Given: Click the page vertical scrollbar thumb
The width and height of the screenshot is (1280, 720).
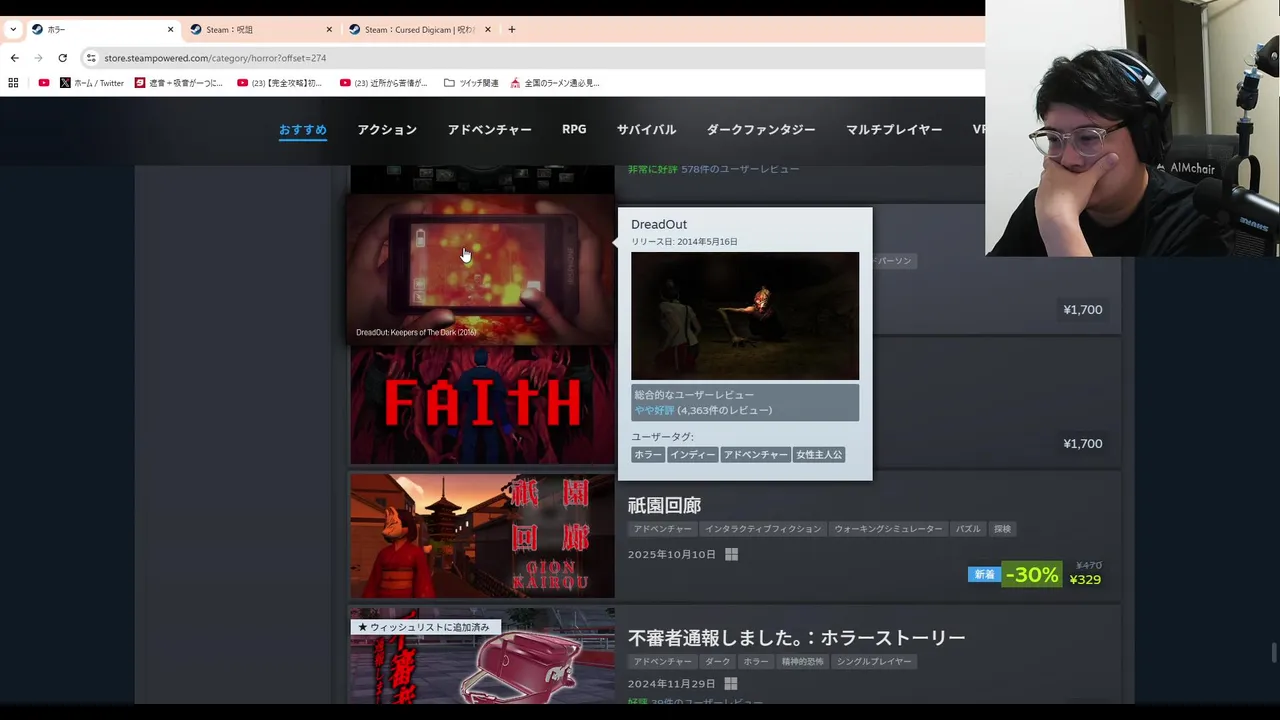Looking at the screenshot, I should pos(1273,653).
